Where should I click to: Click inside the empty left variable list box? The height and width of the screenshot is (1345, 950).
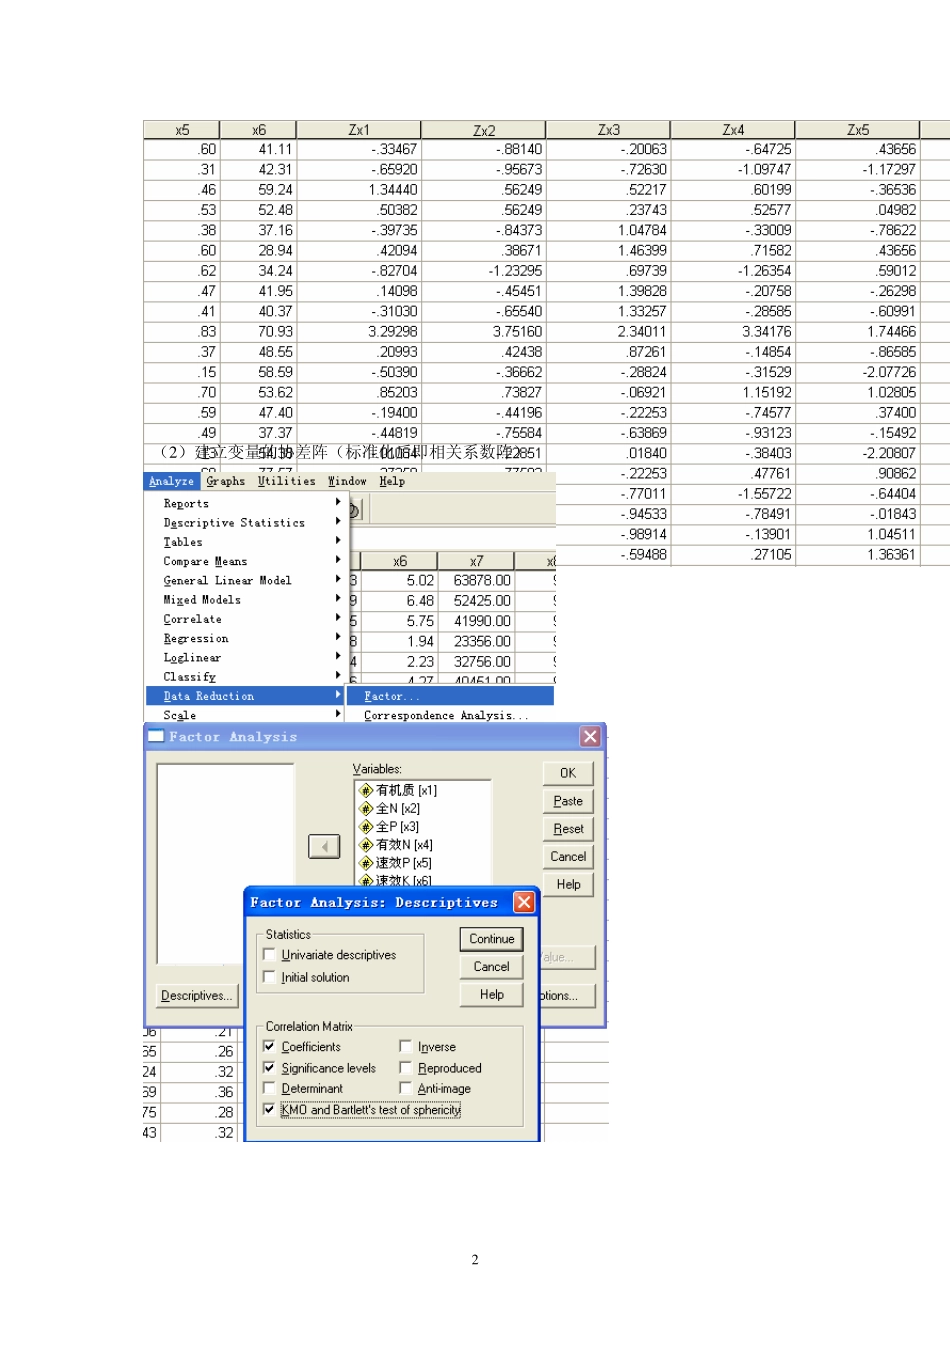pyautogui.click(x=225, y=862)
